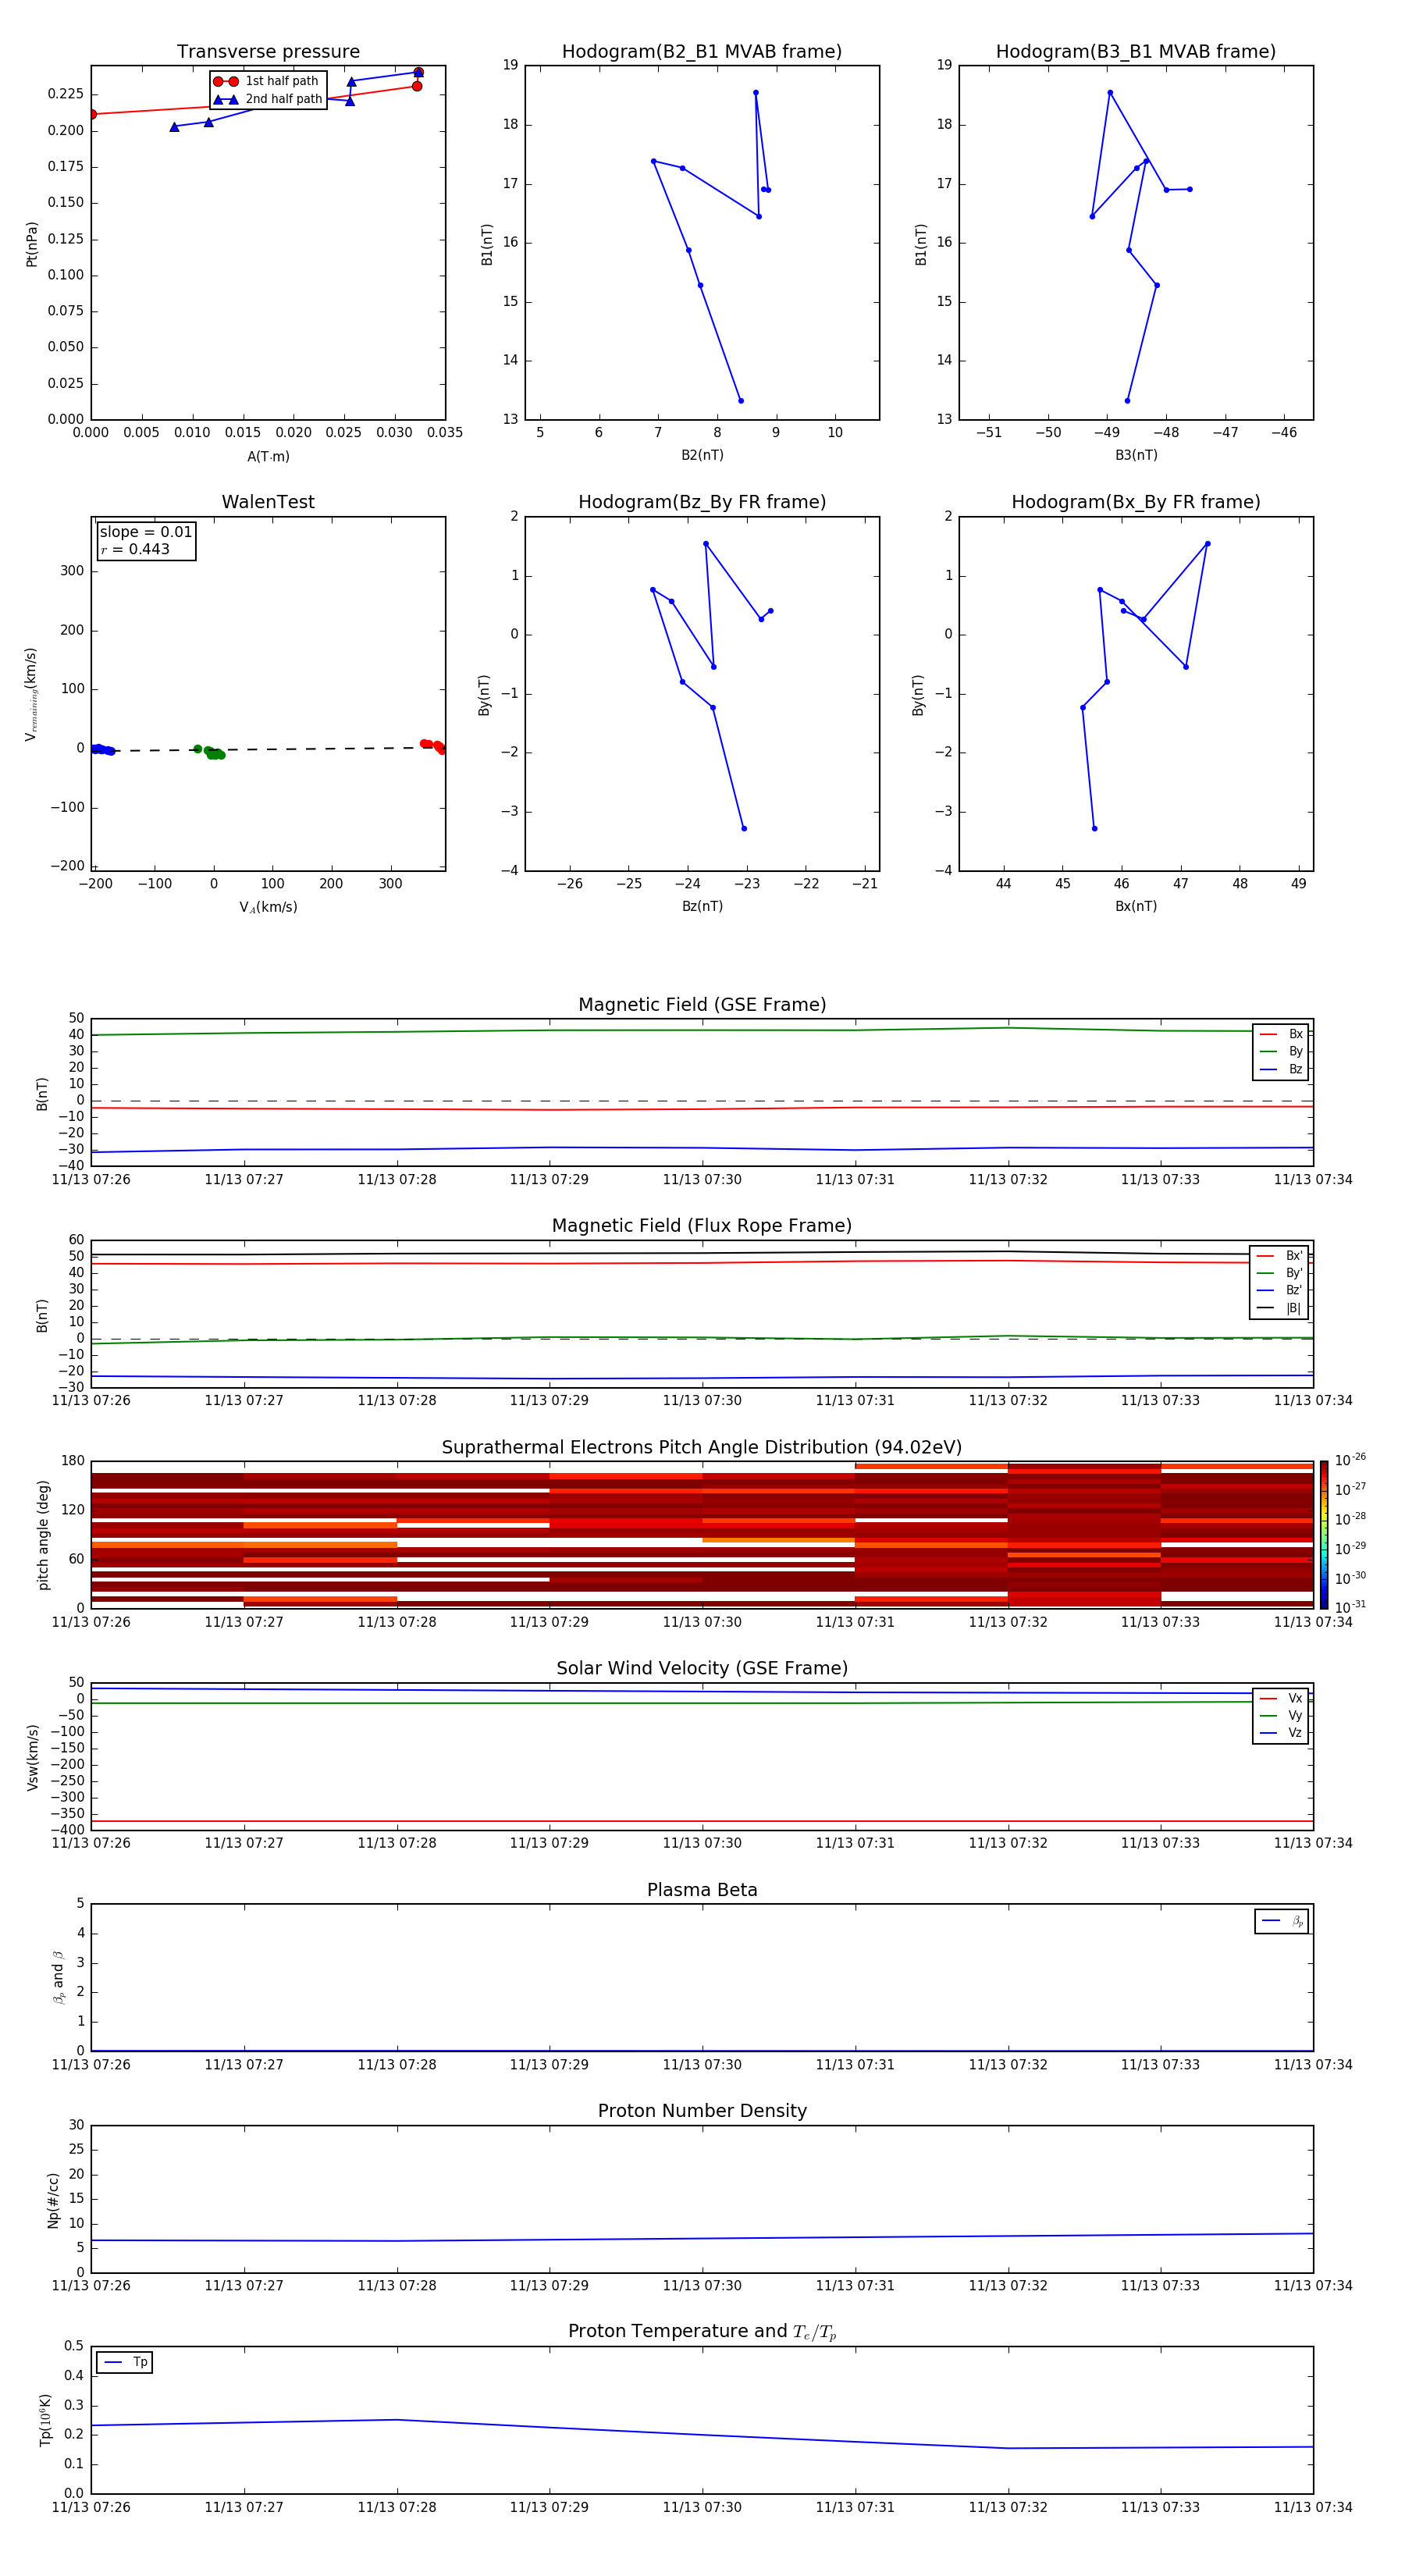Image resolution: width=1405 pixels, height=2576 pixels.
Task: Click the "Plasma Beta" title
Action: (702, 1891)
